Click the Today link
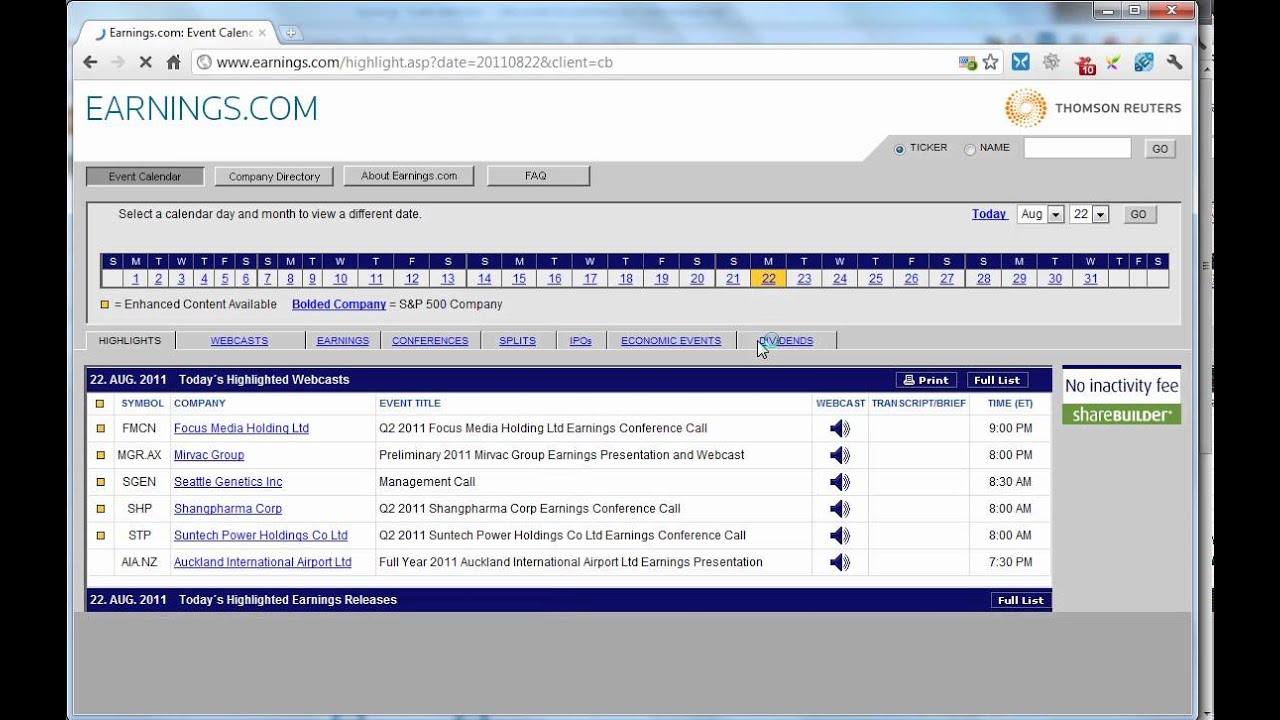The height and width of the screenshot is (720, 1280). (989, 214)
